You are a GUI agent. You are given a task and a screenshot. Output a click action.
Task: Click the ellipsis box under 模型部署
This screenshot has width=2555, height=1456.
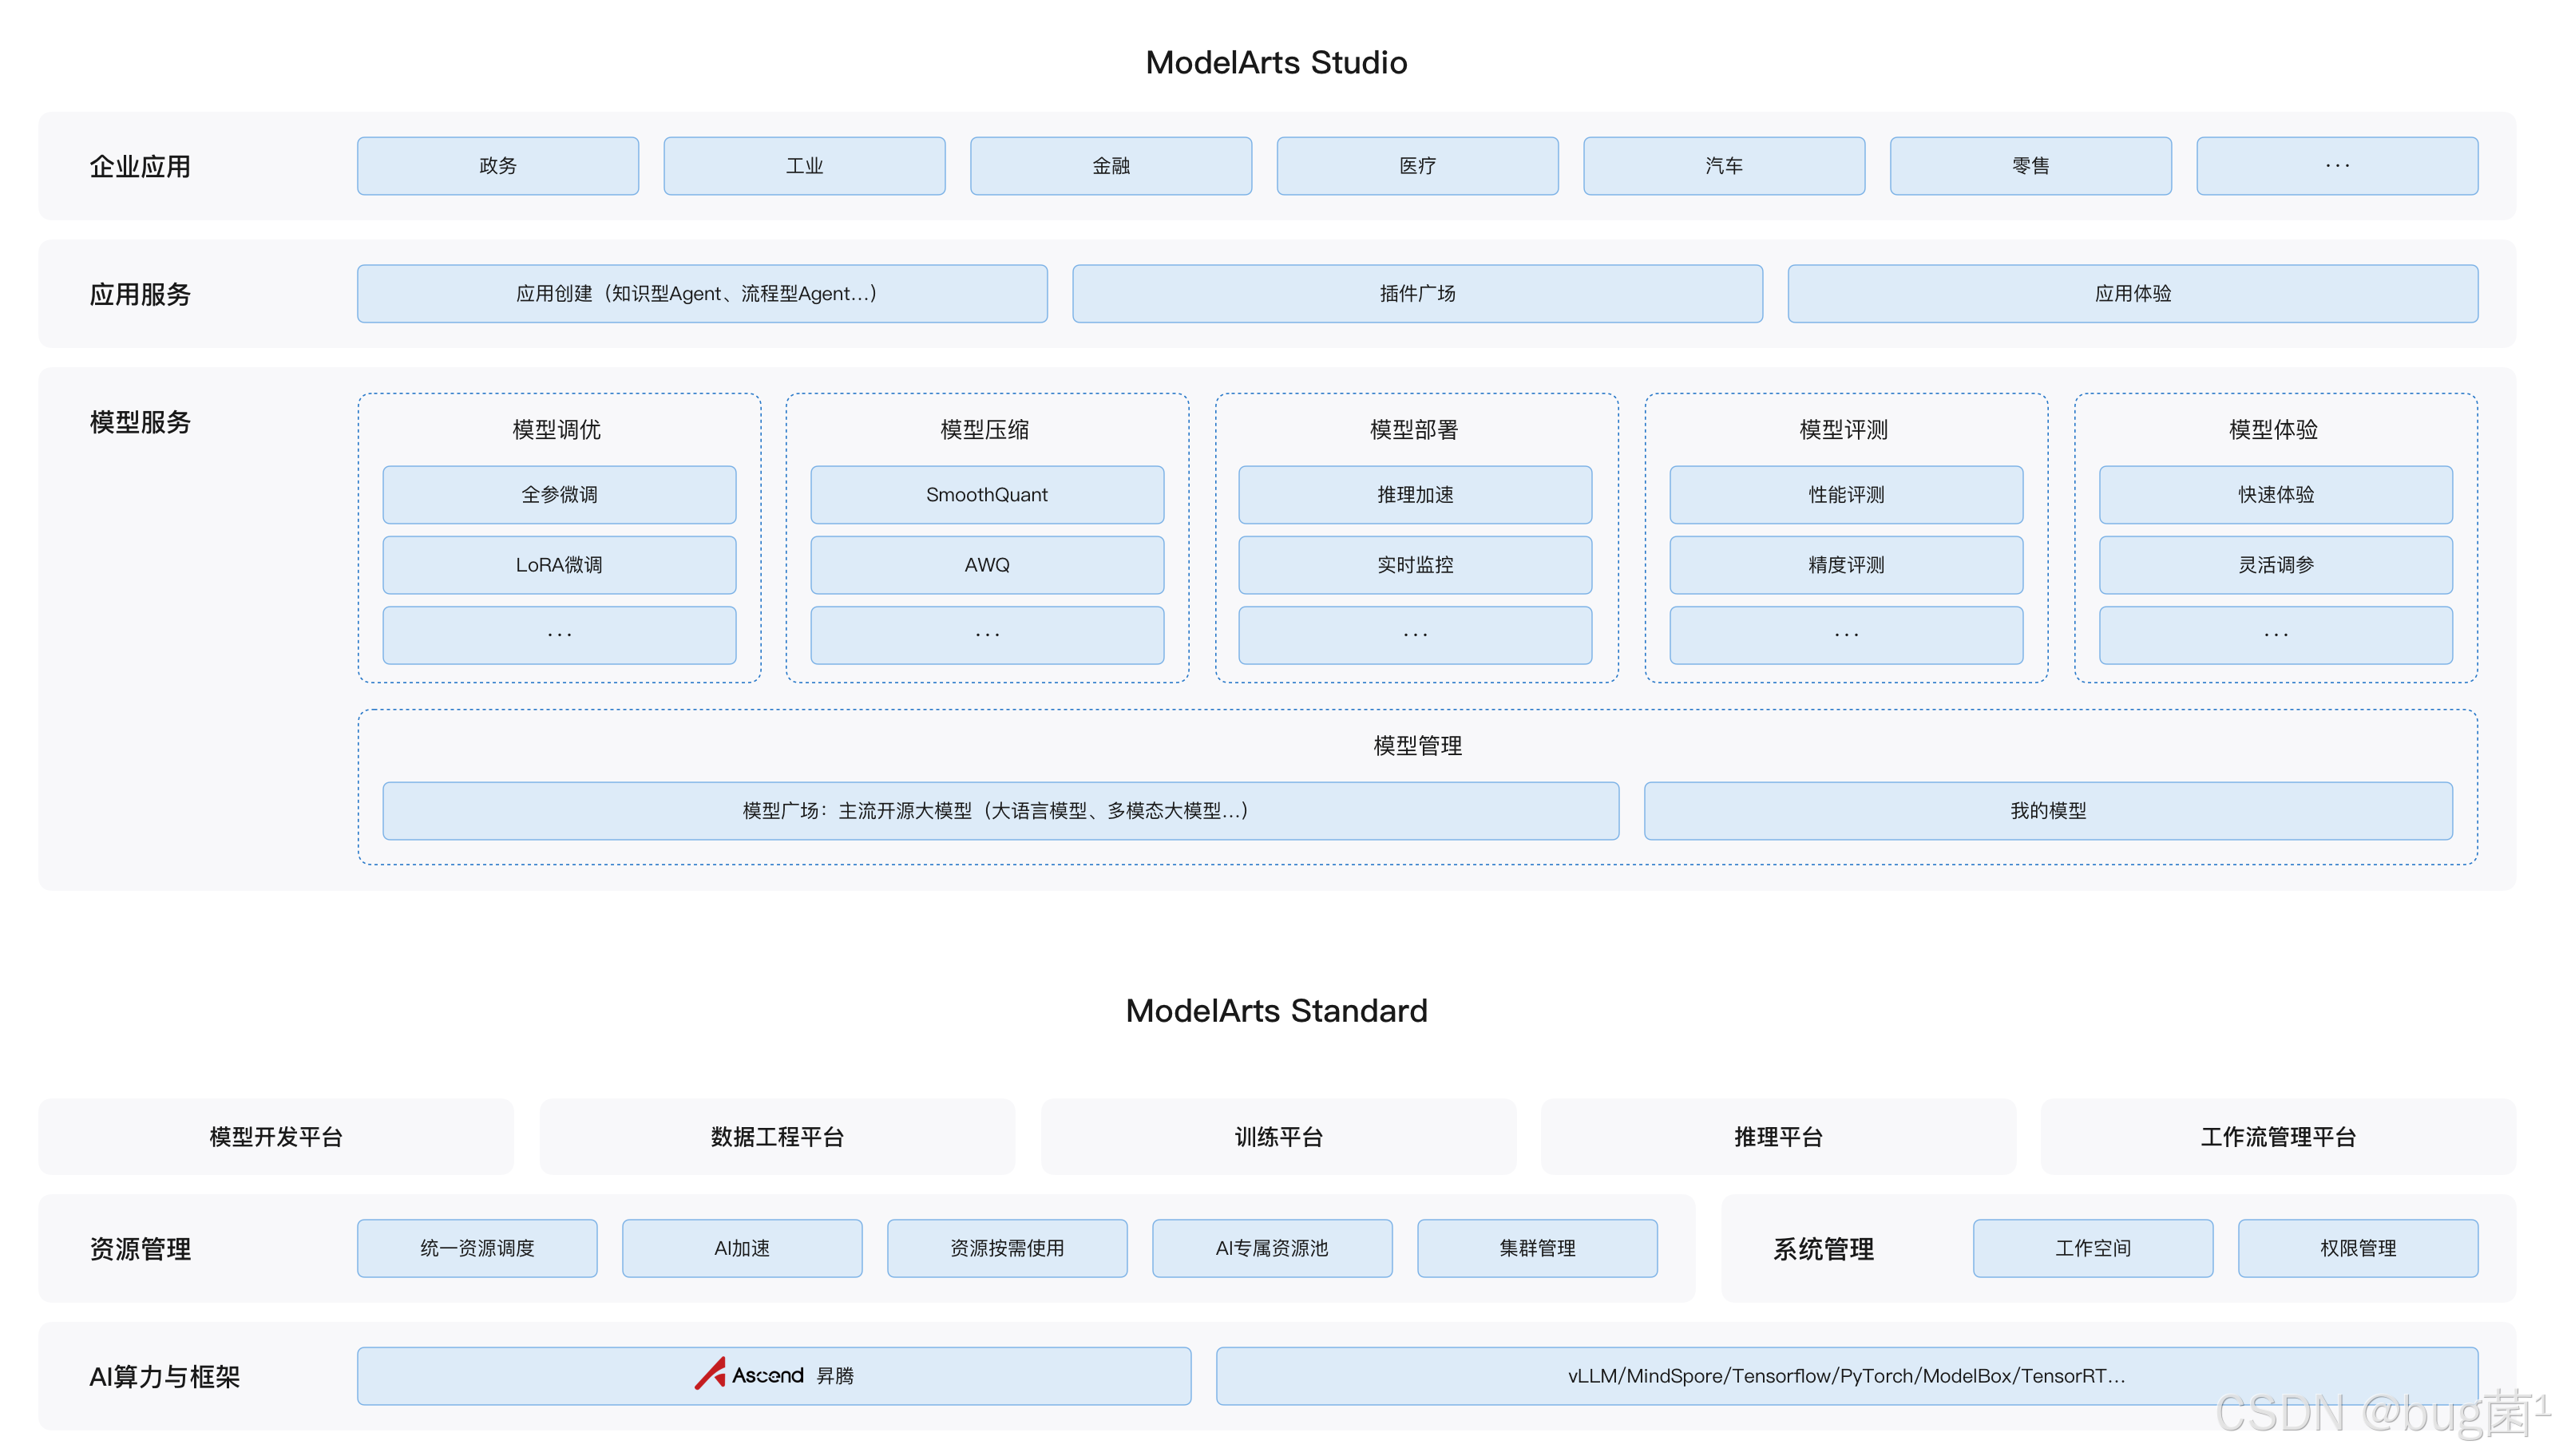click(1415, 634)
